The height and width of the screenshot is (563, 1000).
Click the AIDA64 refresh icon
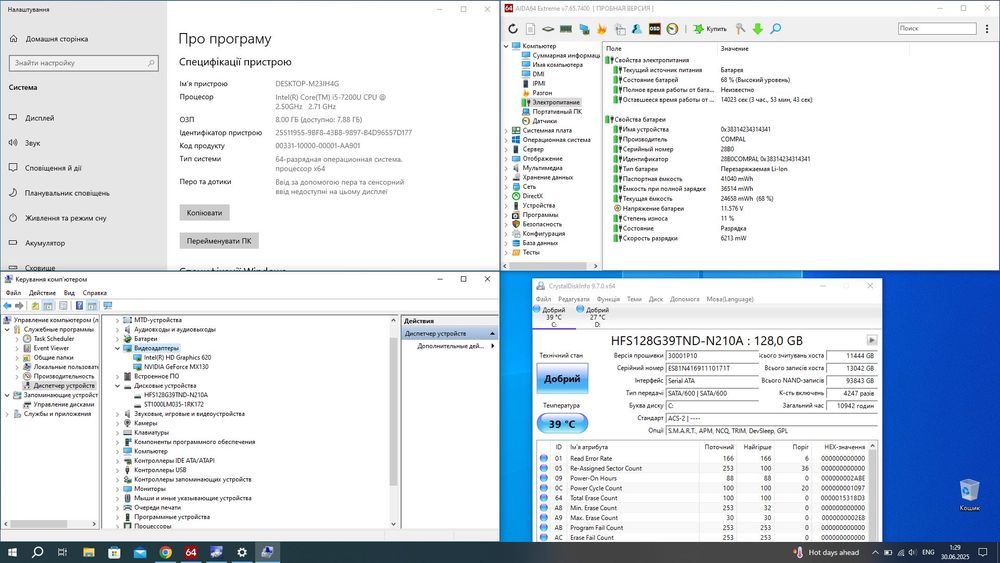(513, 29)
